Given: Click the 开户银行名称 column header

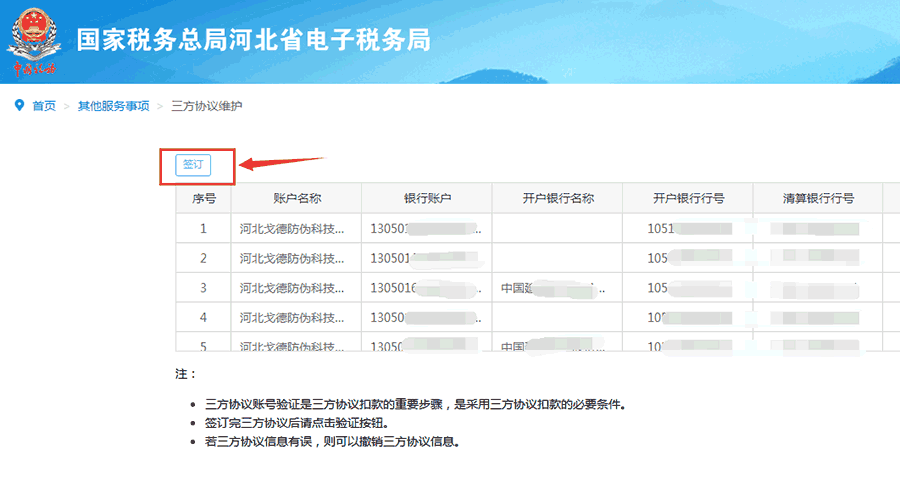Looking at the screenshot, I should pos(558,198).
